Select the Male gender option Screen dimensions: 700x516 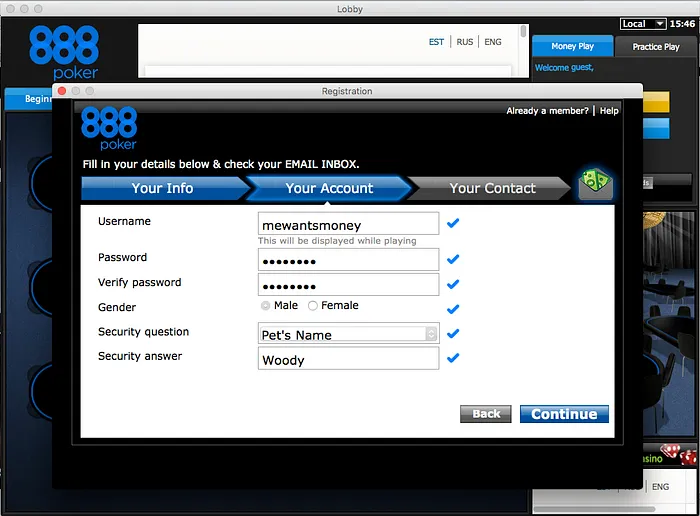coord(266,306)
